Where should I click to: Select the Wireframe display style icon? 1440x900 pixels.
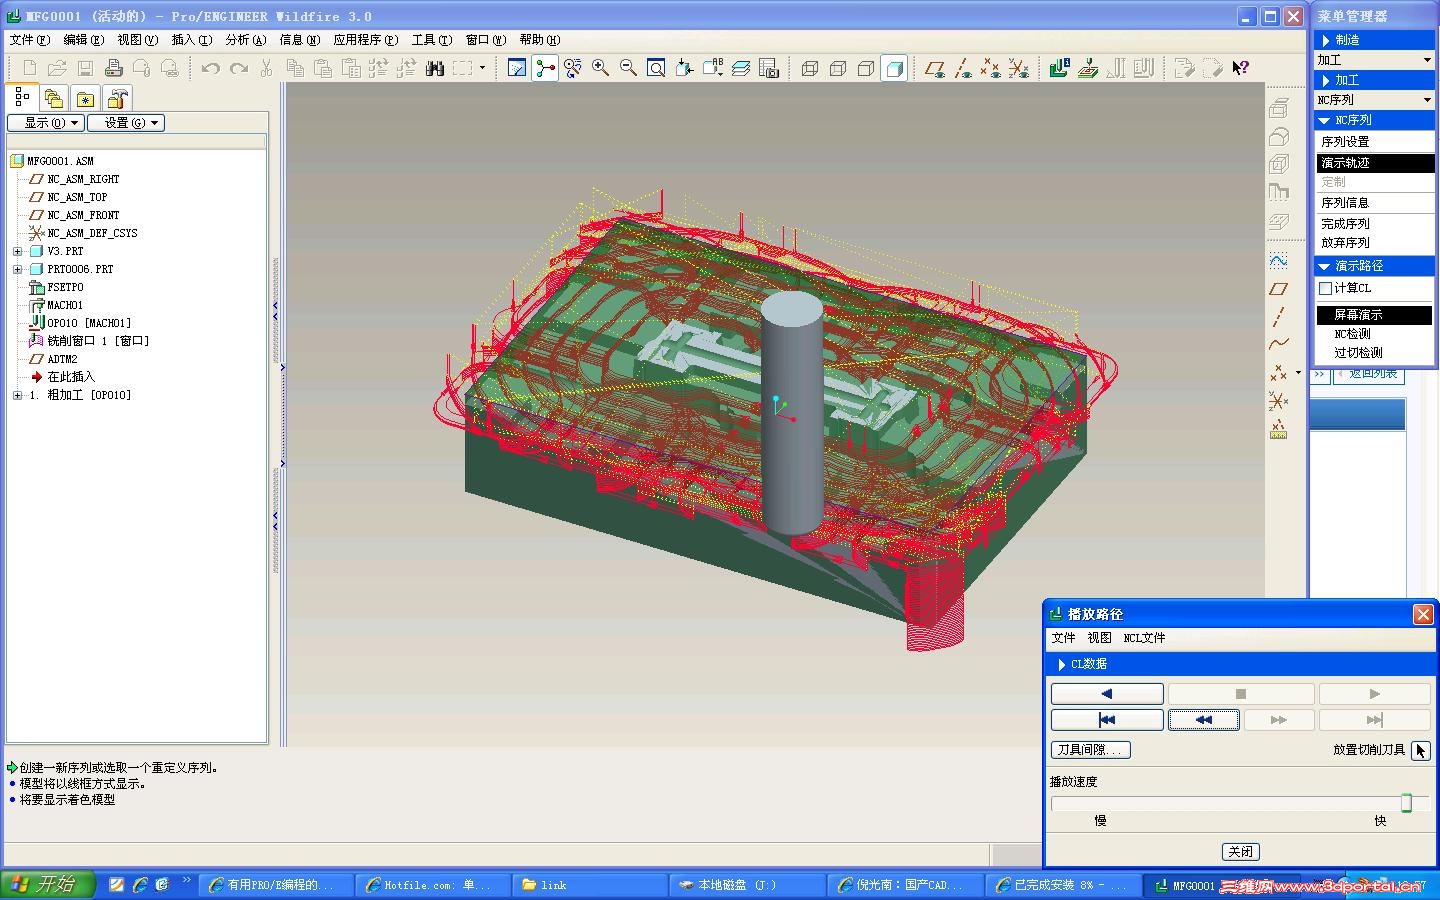pos(810,68)
